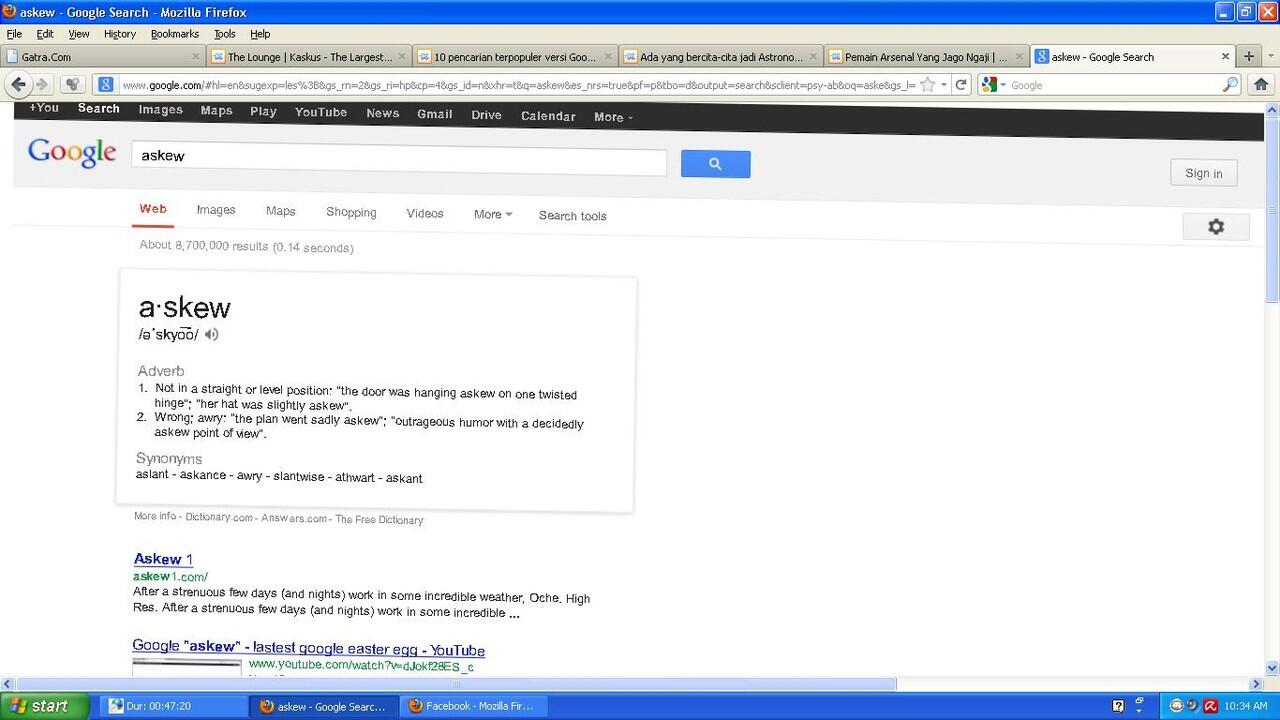The width and height of the screenshot is (1280, 720).
Task: Click the YouTube result video thumbnail
Action: [187, 667]
